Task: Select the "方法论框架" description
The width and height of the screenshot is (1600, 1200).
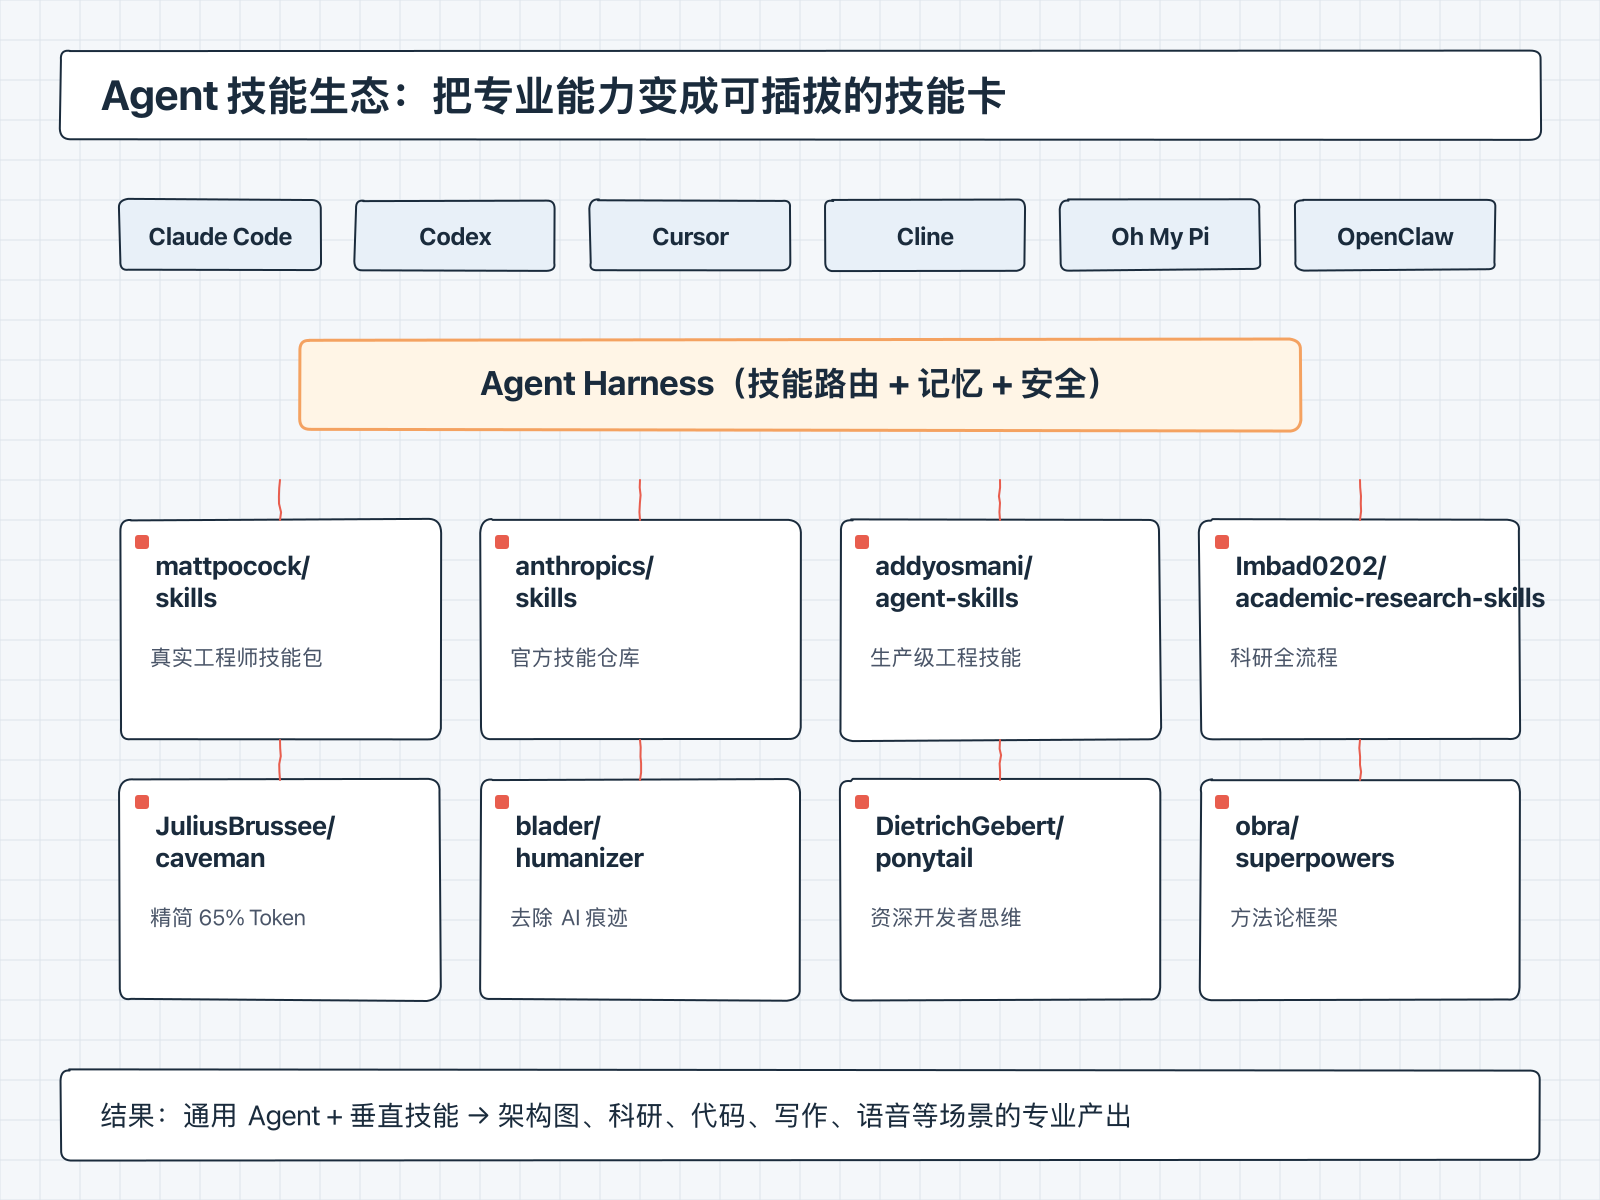Action: pyautogui.click(x=1284, y=917)
